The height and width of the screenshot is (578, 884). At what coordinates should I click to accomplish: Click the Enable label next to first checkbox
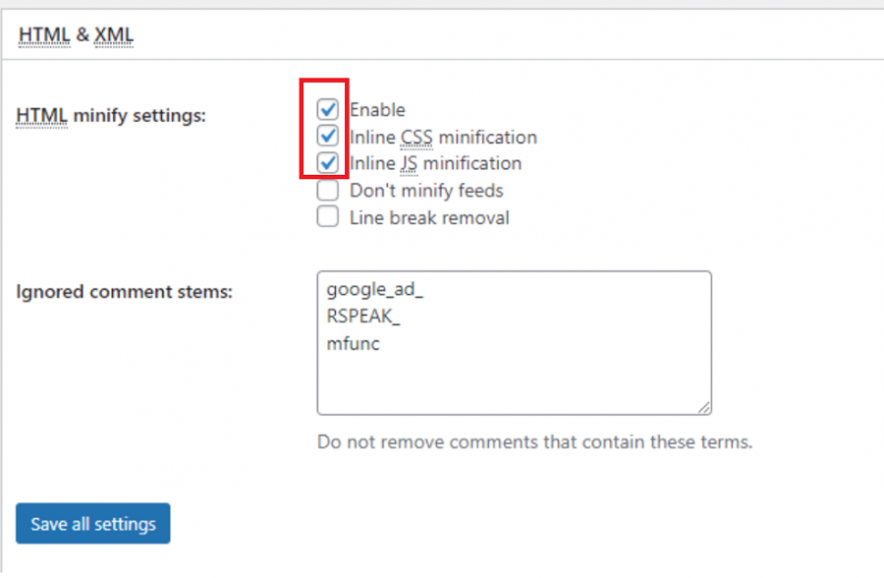point(378,110)
